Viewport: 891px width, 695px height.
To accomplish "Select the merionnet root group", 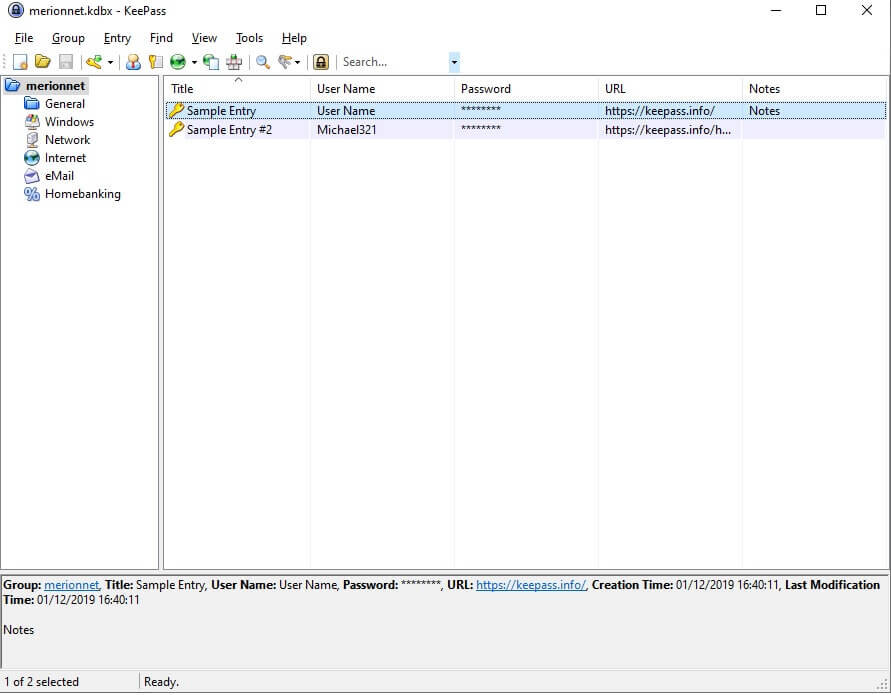I will (55, 86).
